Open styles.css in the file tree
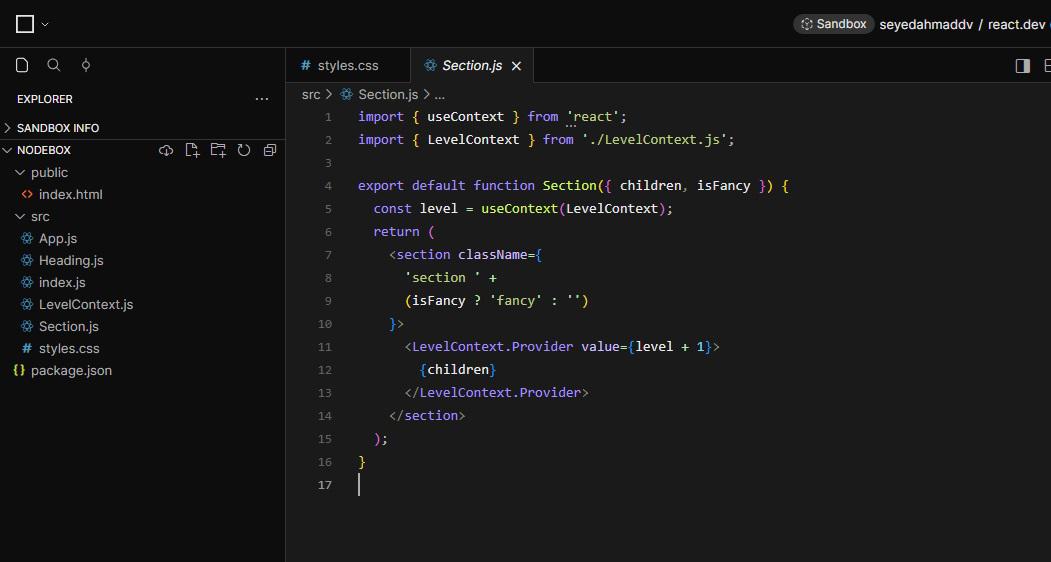1051x562 pixels. pyautogui.click(x=69, y=349)
